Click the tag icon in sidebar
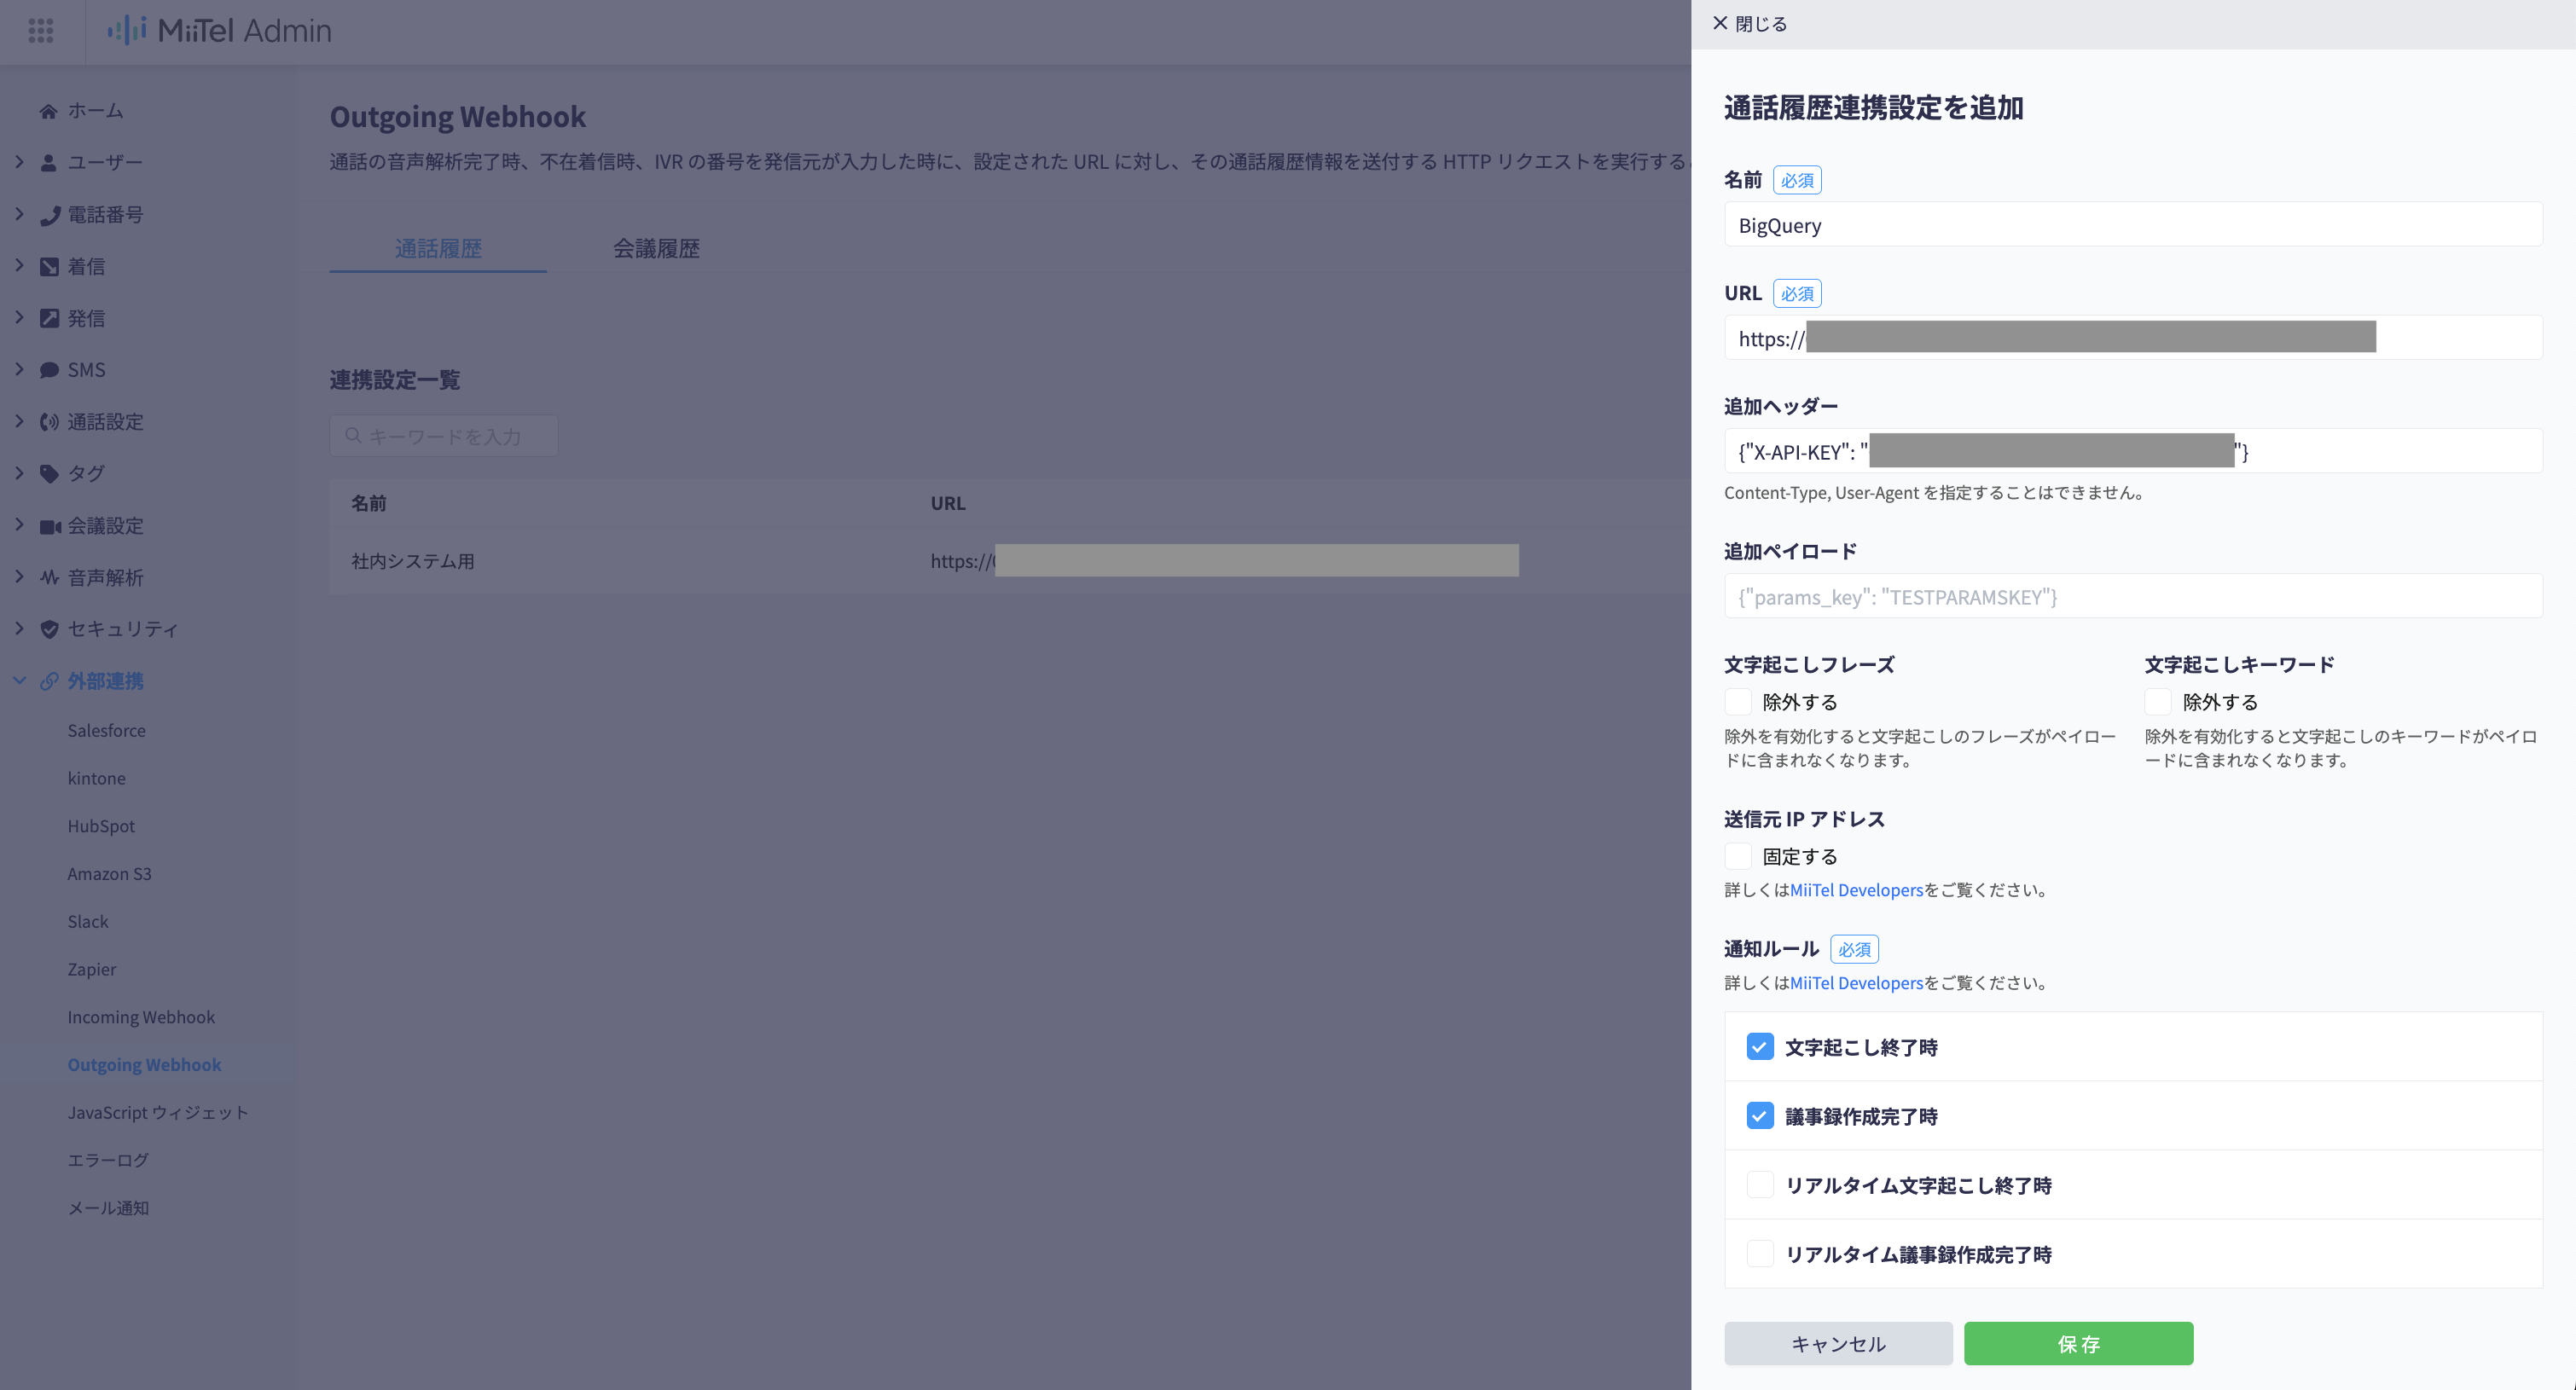Screen dimensions: 2576x1390 (x=49, y=474)
